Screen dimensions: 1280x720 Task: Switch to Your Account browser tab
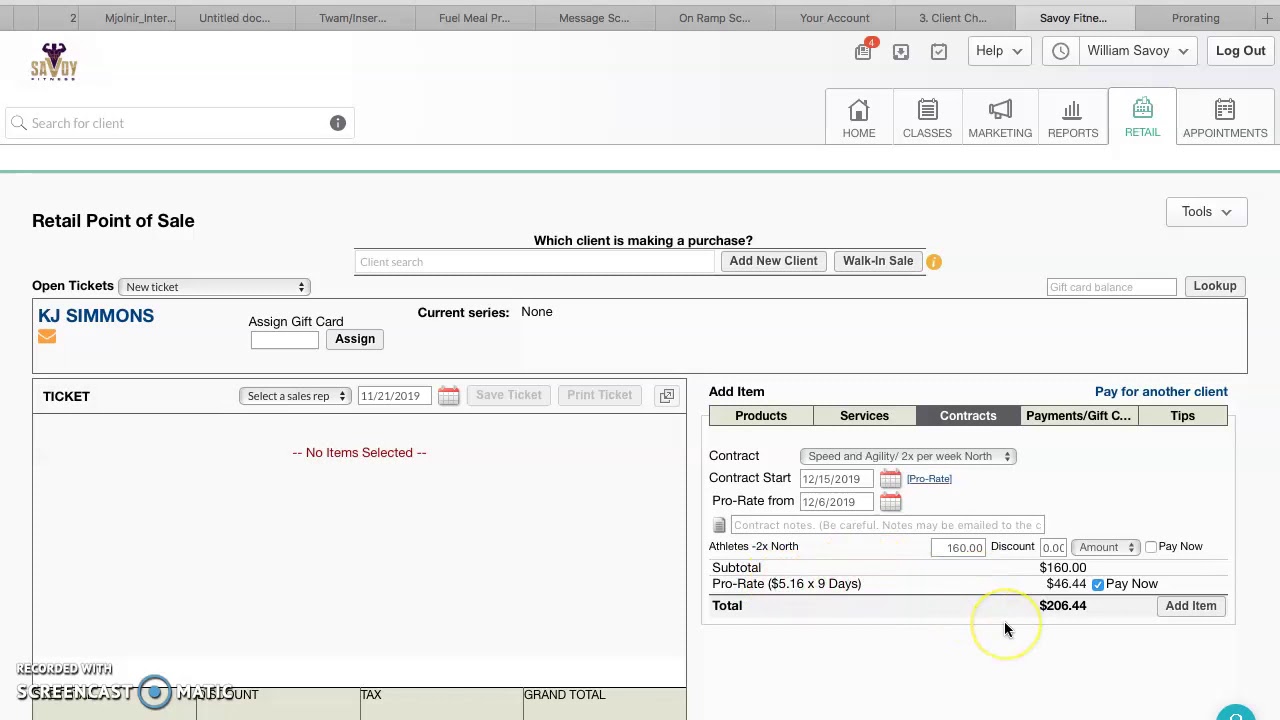(x=835, y=18)
